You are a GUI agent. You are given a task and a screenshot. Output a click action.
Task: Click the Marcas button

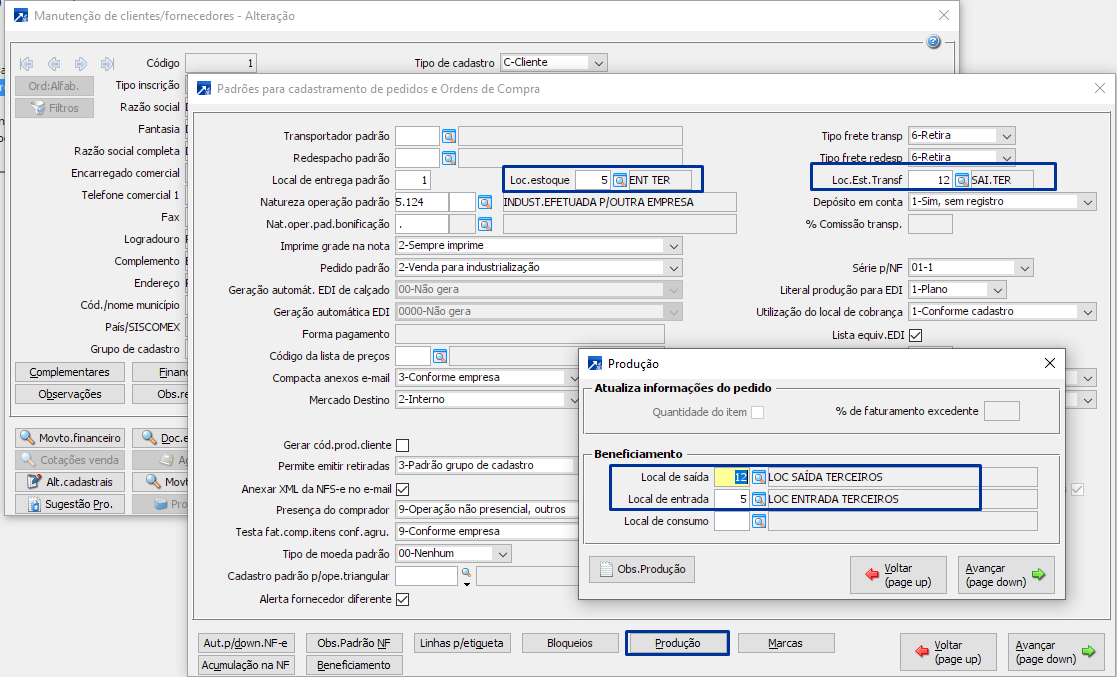(786, 643)
